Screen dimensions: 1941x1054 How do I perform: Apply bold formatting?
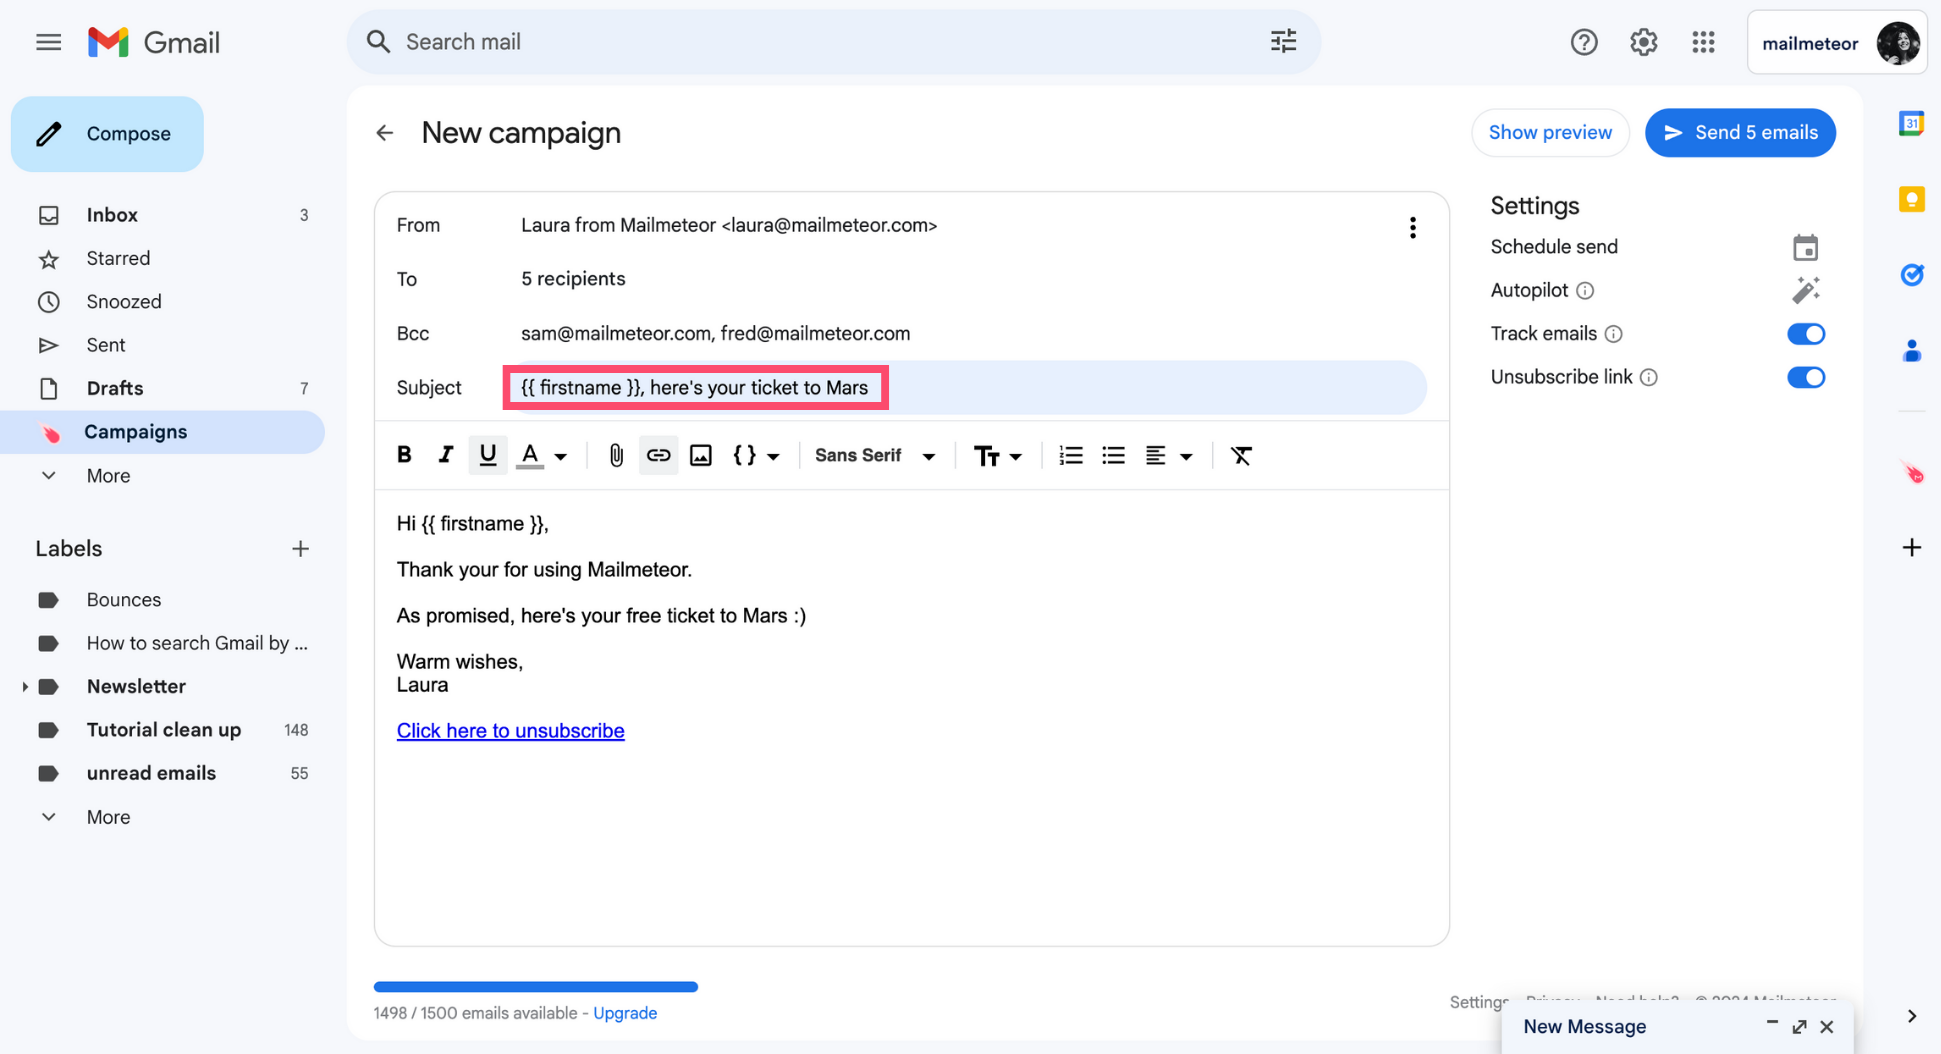404,455
